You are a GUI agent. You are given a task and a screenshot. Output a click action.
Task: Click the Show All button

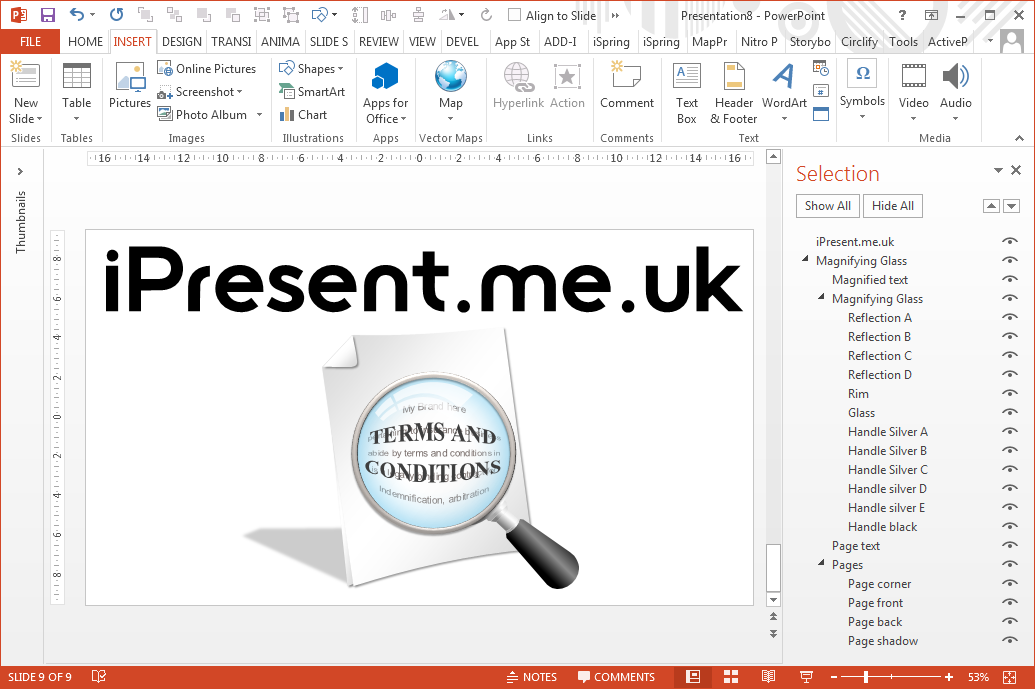coord(828,206)
